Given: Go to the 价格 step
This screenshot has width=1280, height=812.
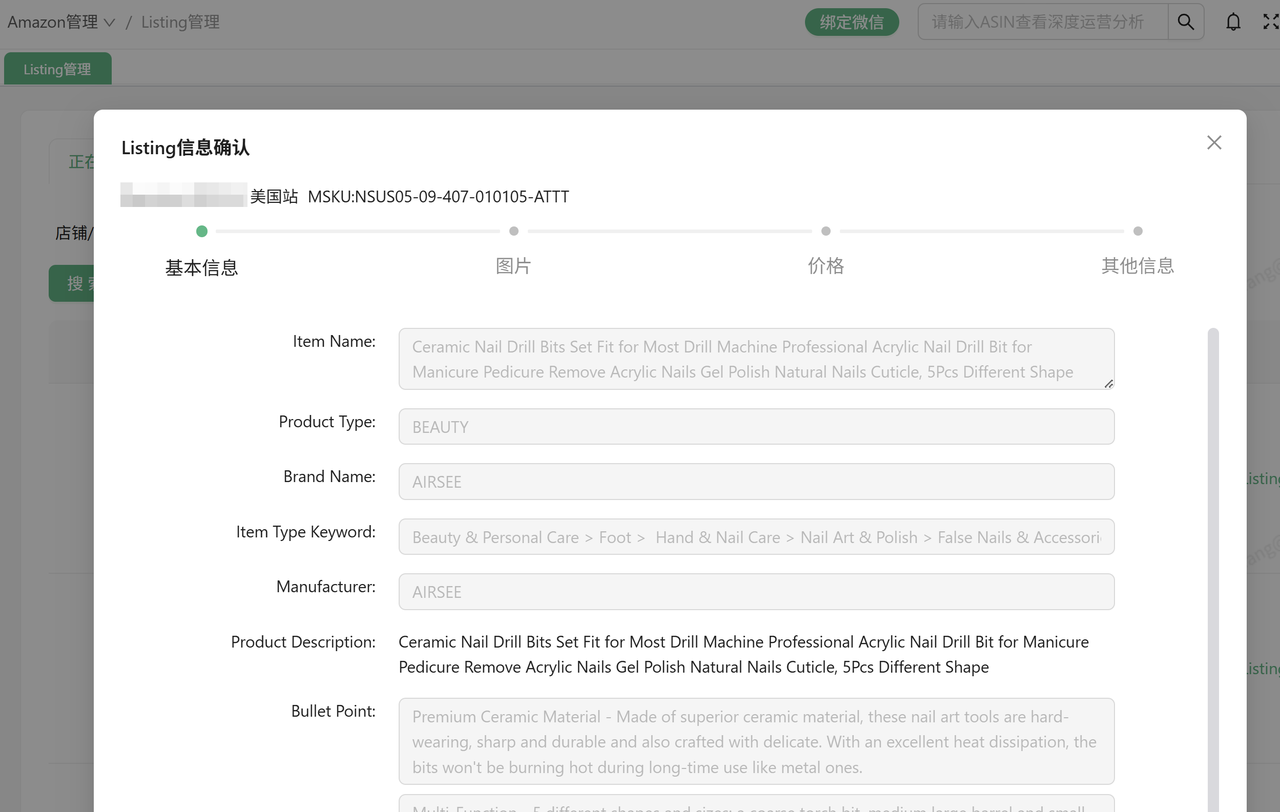Looking at the screenshot, I should click(x=825, y=265).
